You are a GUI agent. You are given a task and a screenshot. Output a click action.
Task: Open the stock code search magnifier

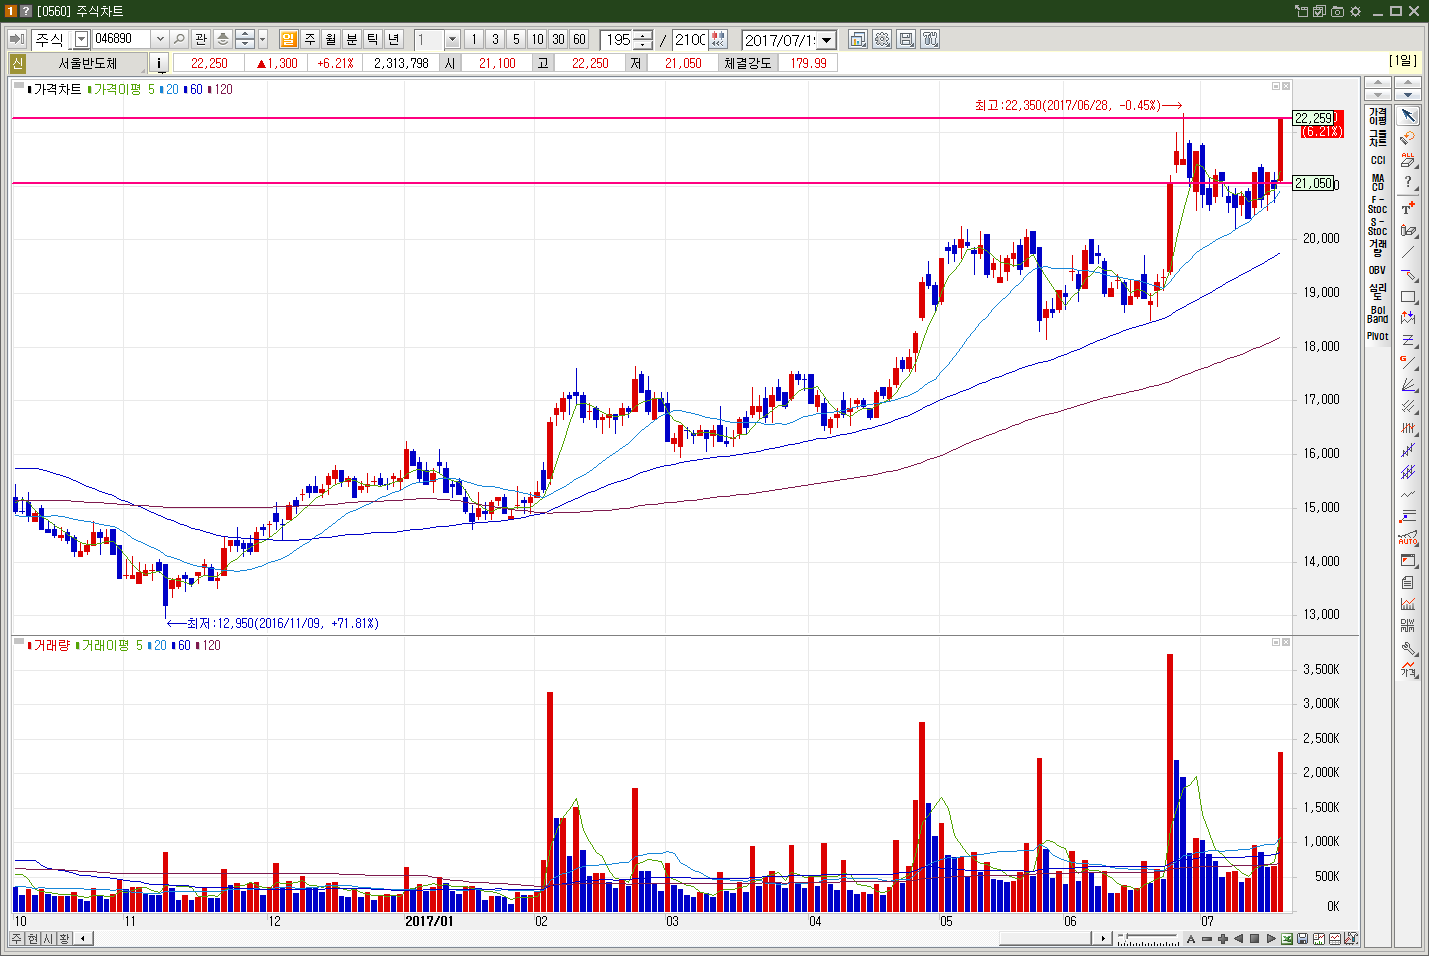click(179, 39)
